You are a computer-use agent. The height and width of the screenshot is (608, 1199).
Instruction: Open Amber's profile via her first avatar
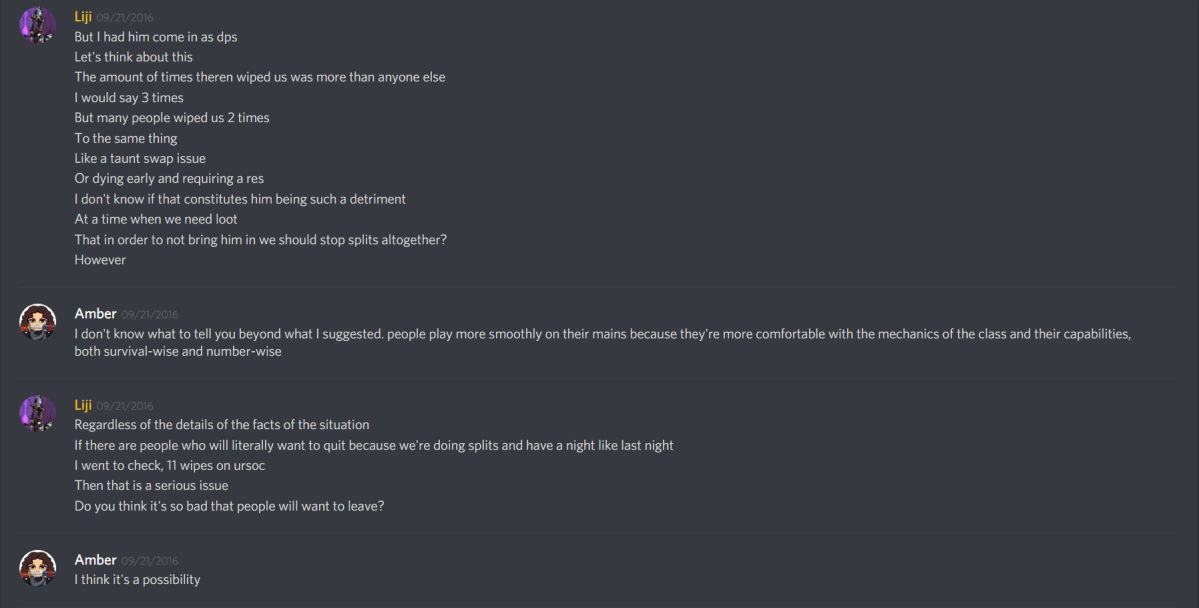37,322
